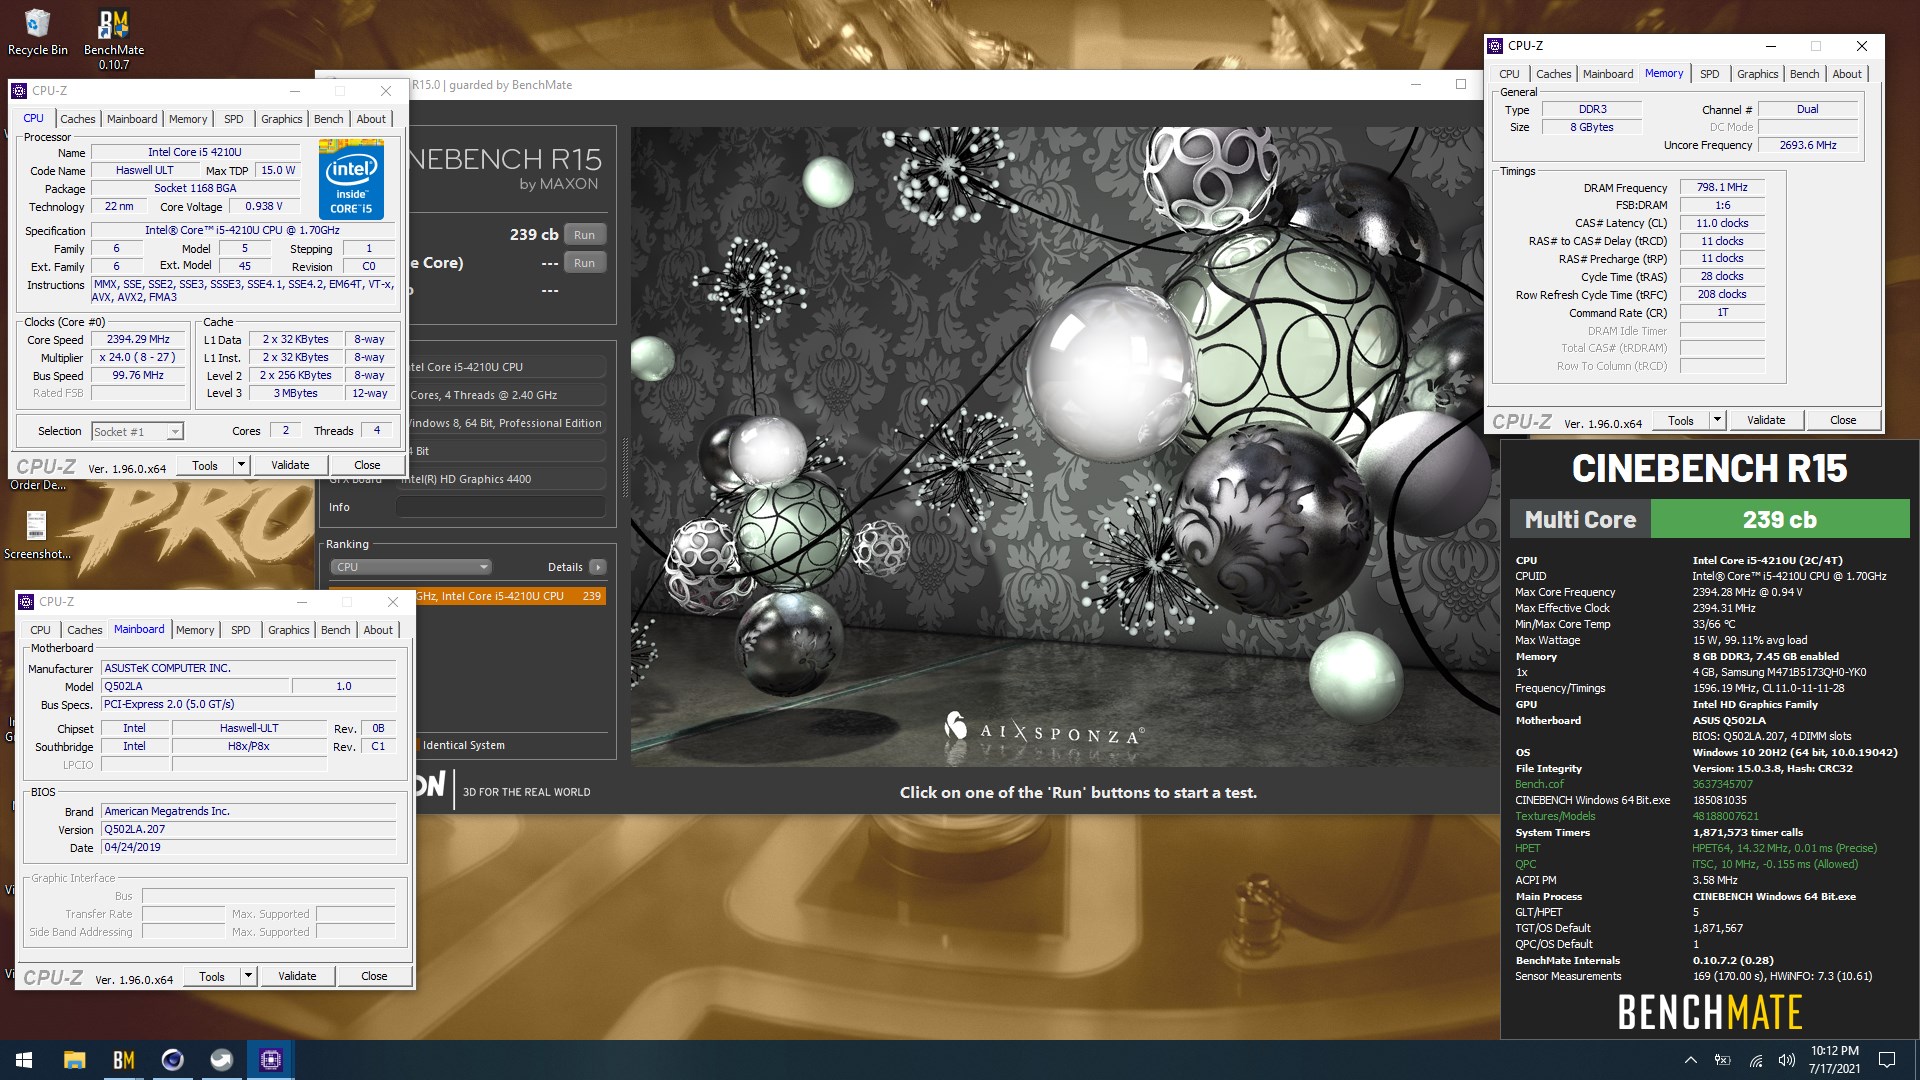This screenshot has height=1080, width=1920.
Task: Open the grey sphere app in the taskbar
Action: coord(221,1060)
